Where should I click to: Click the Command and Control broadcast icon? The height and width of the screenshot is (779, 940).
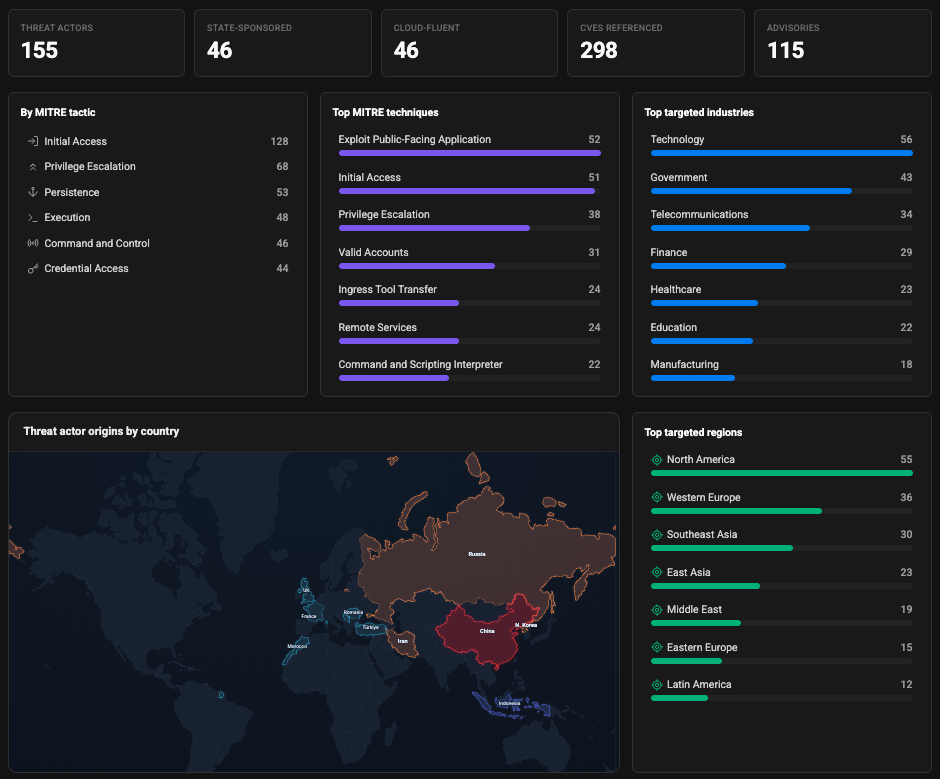(33, 243)
